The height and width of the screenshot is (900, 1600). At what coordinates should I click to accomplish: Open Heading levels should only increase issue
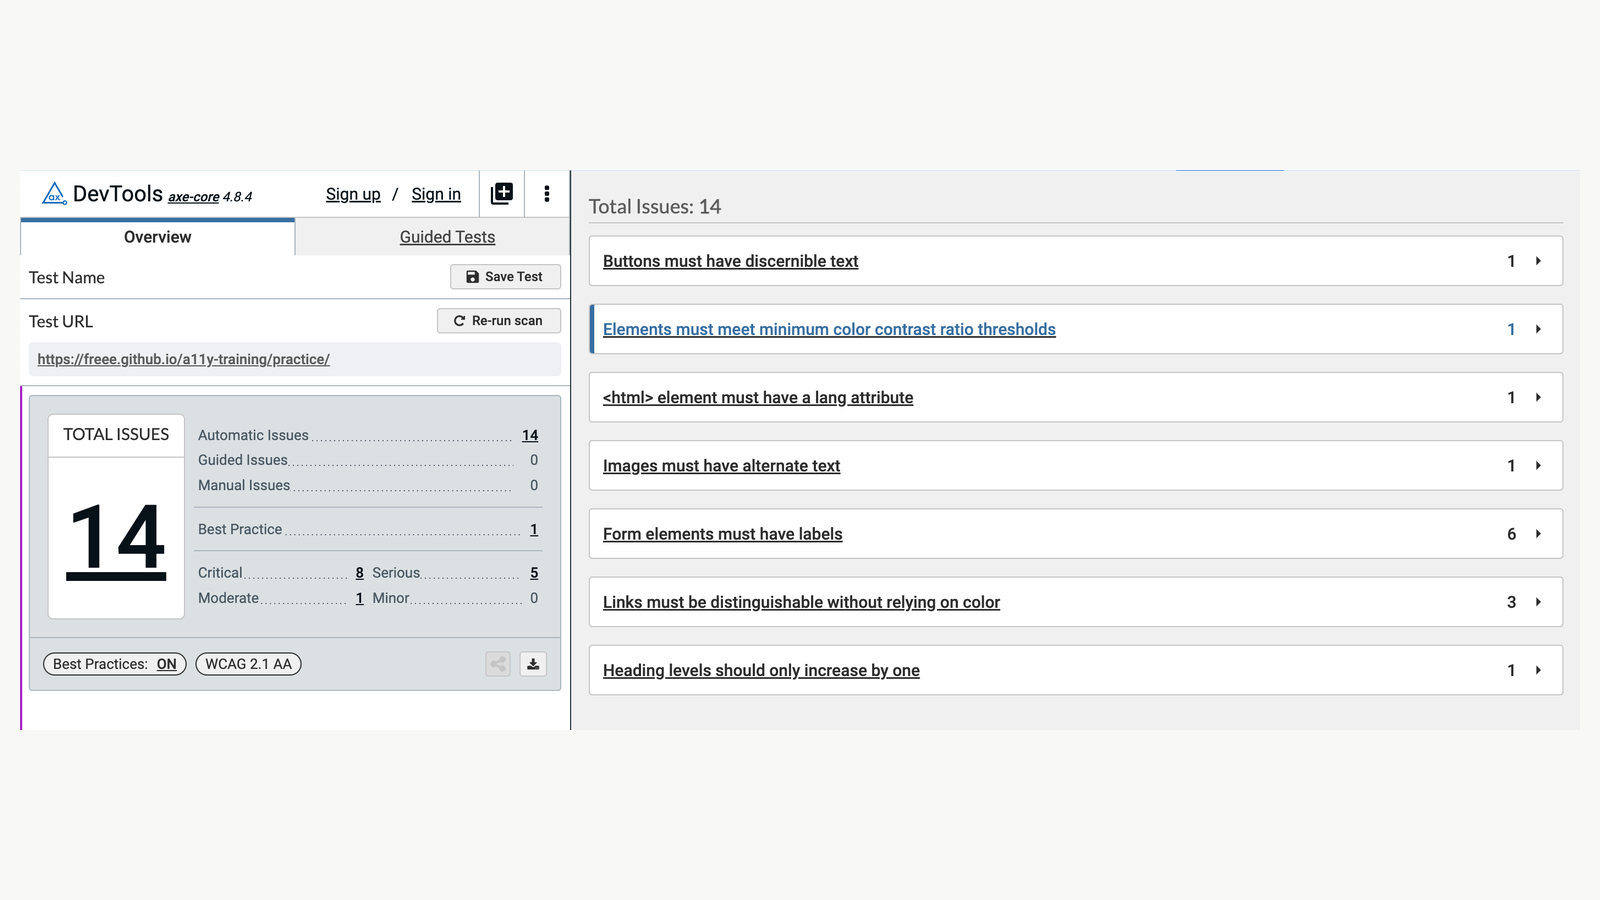761,670
